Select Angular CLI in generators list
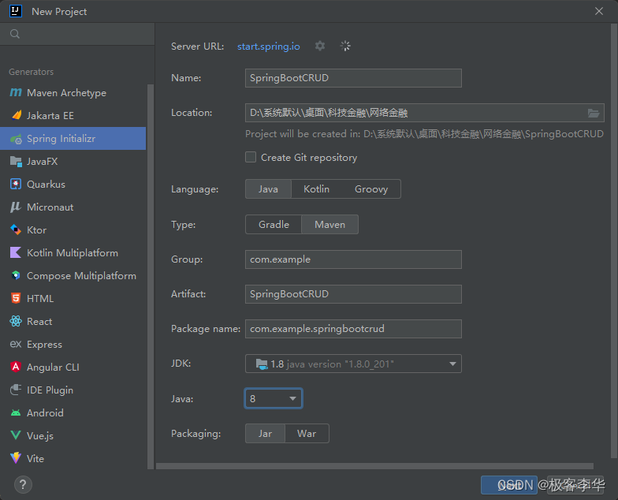Image resolution: width=618 pixels, height=500 pixels. point(52,367)
